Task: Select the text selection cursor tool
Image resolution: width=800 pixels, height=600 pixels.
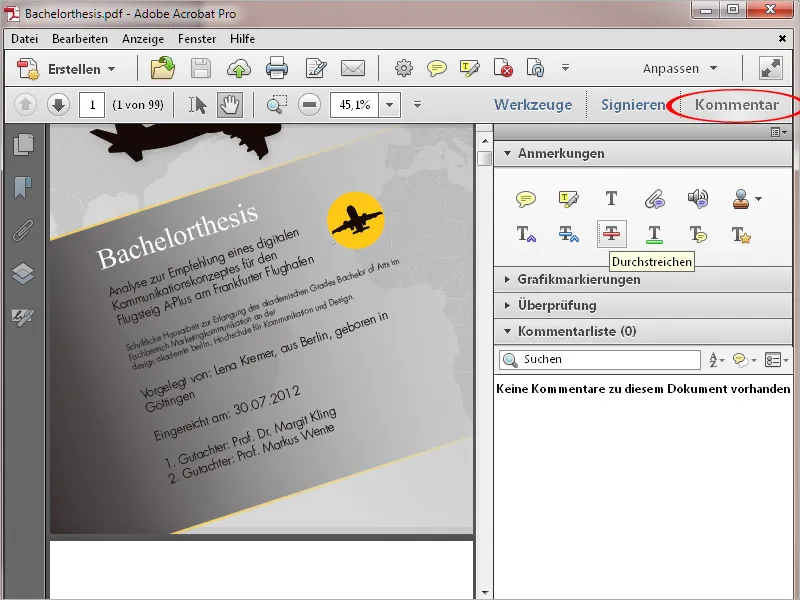Action: tap(198, 105)
